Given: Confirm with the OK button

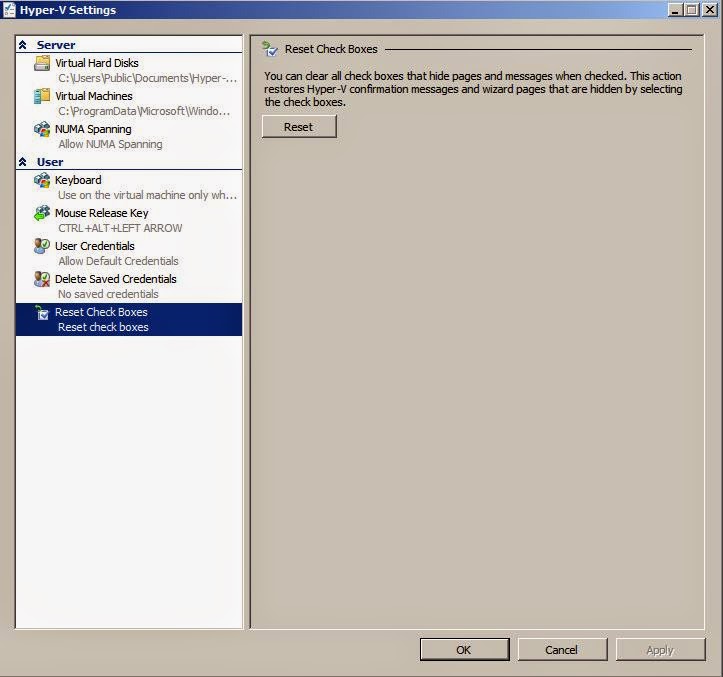Looking at the screenshot, I should 464,650.
